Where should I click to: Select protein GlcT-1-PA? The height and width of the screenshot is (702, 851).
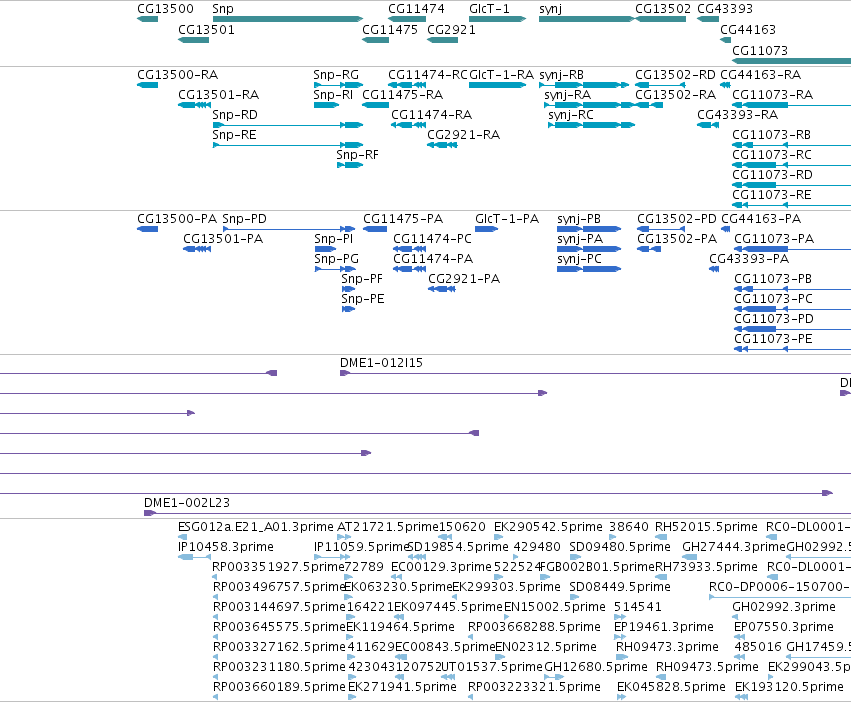pos(487,229)
